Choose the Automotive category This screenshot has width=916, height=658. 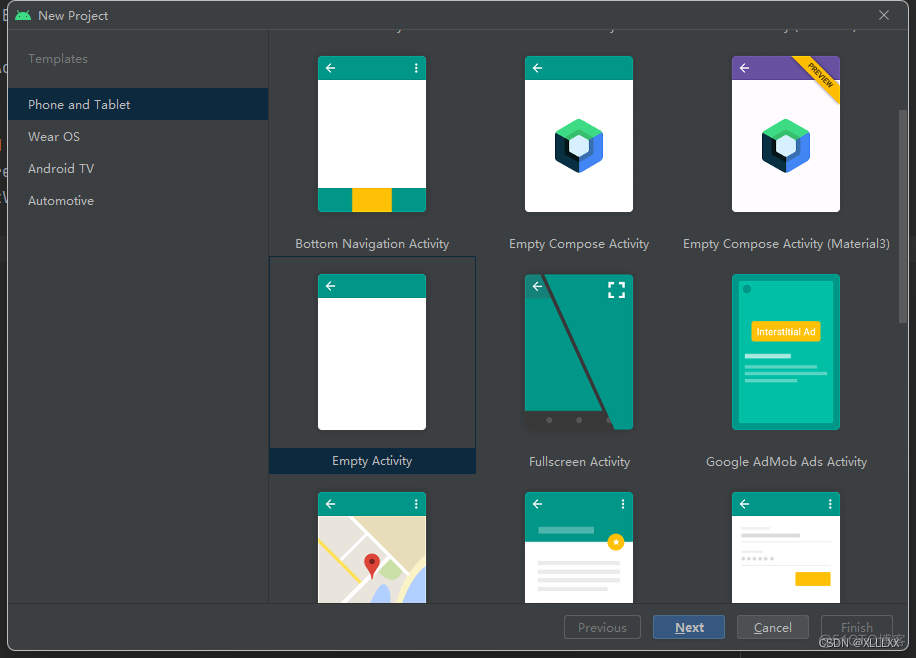tap(138, 201)
